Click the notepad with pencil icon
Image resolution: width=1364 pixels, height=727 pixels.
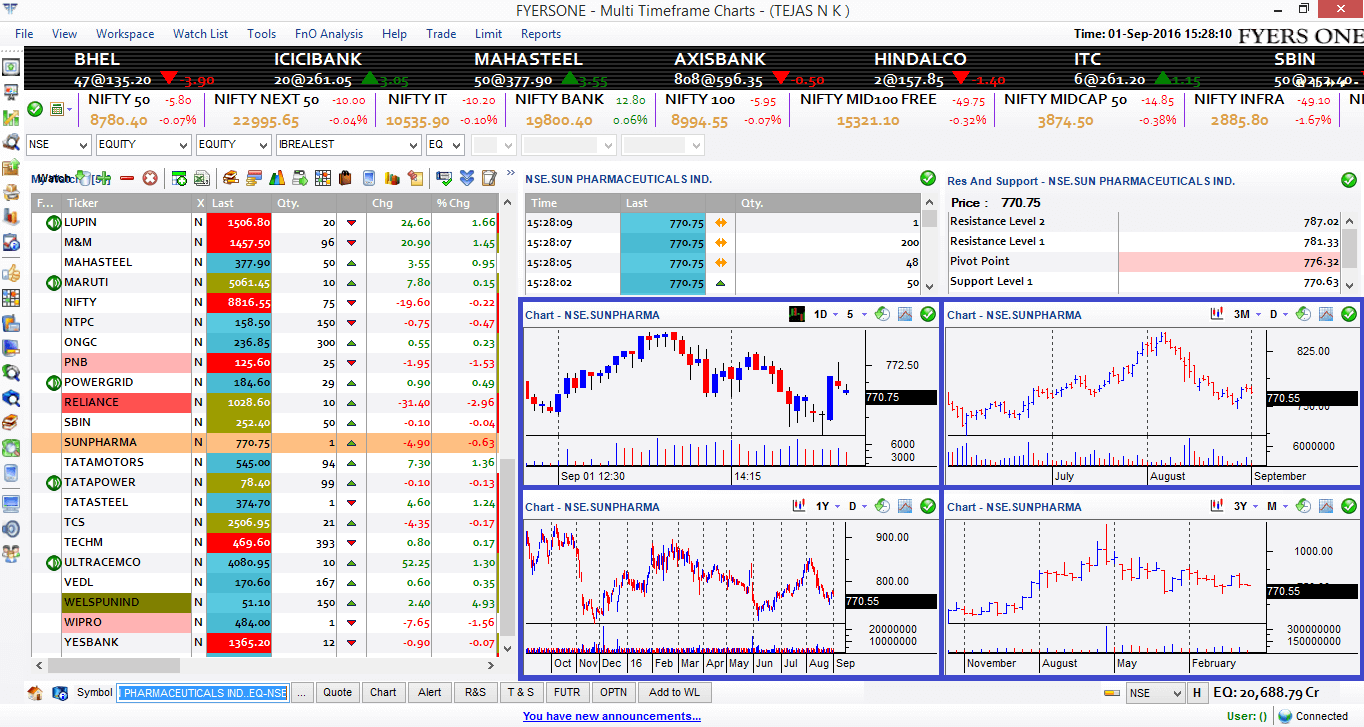489,178
